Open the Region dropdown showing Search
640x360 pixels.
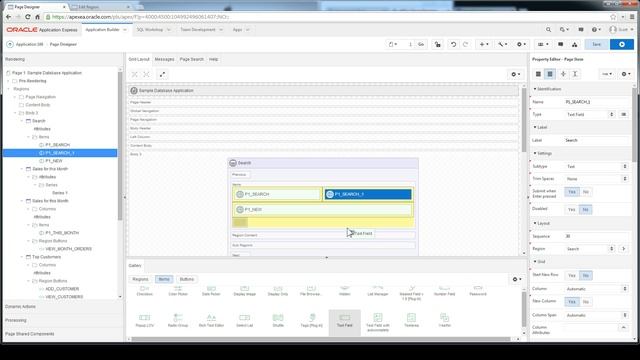pos(590,249)
